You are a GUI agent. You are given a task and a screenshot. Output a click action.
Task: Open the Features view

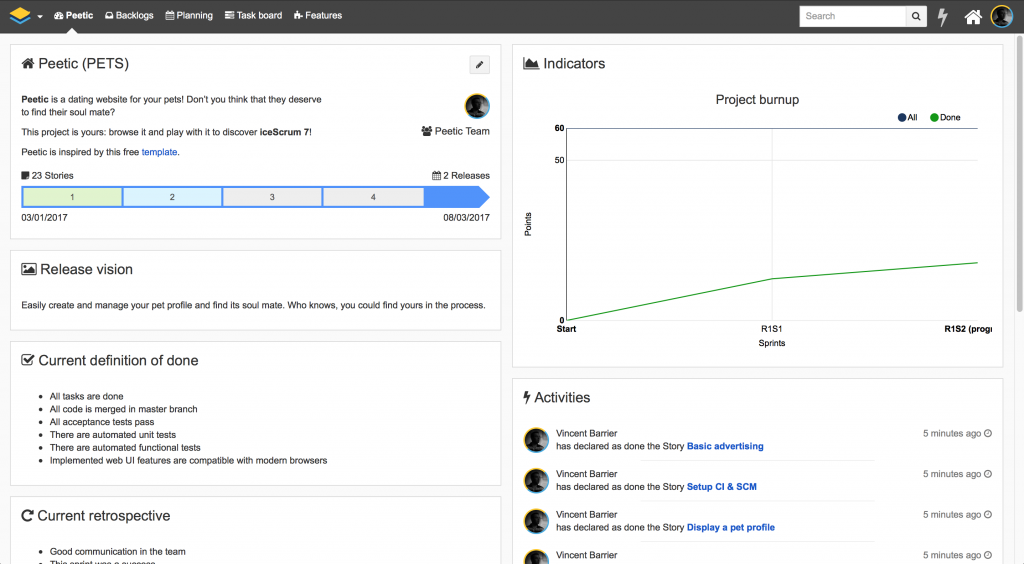[x=318, y=16]
